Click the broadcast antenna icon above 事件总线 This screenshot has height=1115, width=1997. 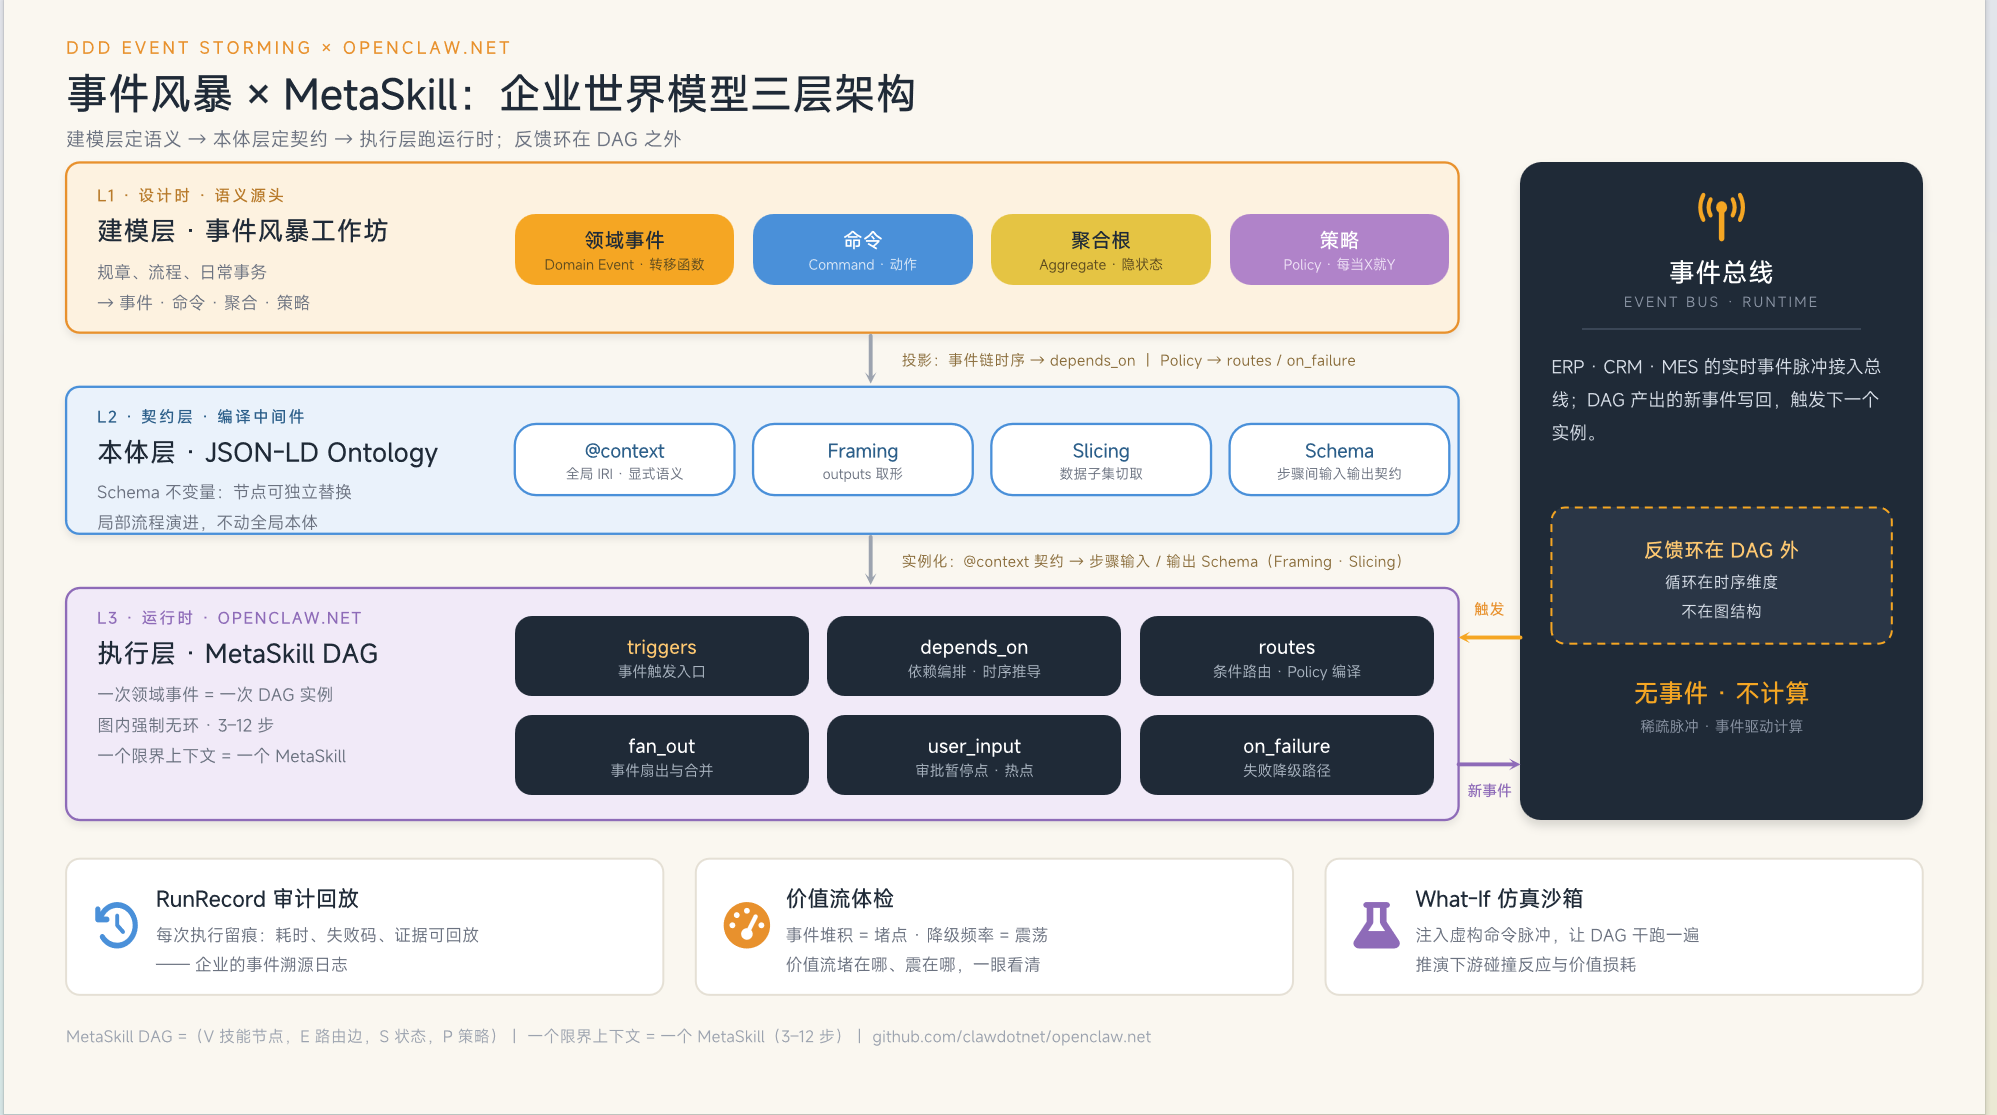[1721, 216]
